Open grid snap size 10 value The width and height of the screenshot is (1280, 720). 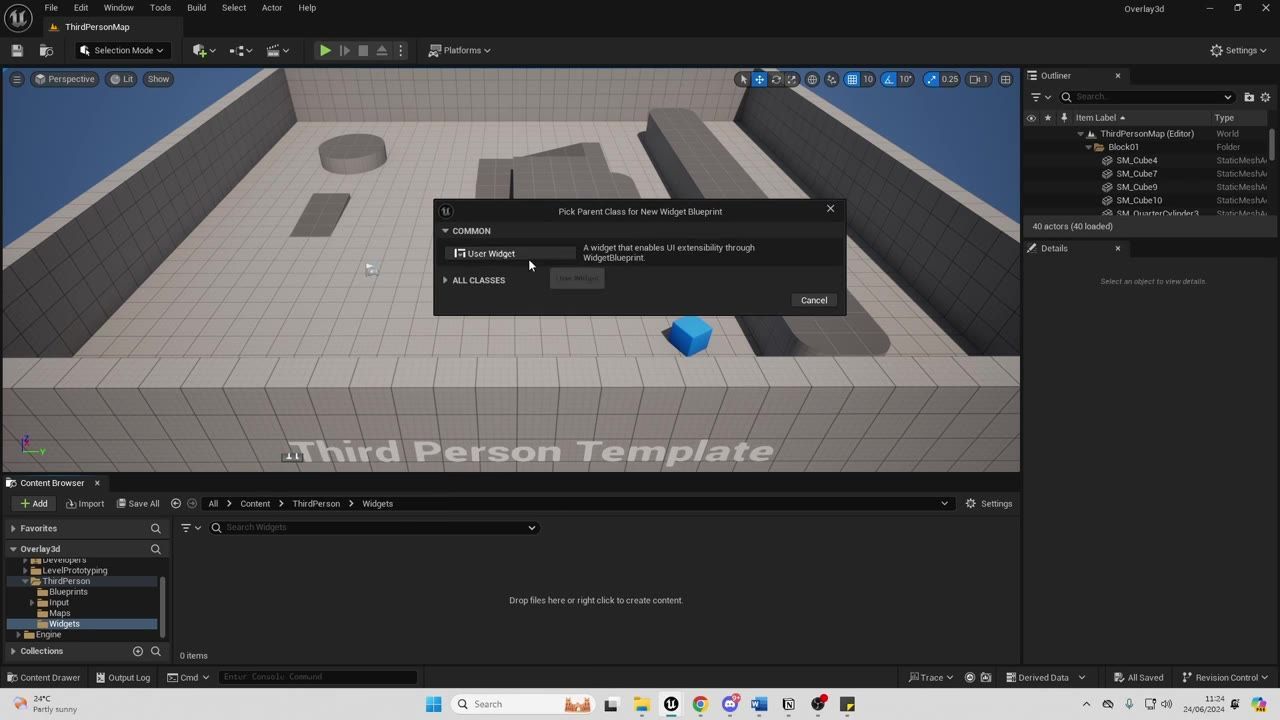coord(868,79)
